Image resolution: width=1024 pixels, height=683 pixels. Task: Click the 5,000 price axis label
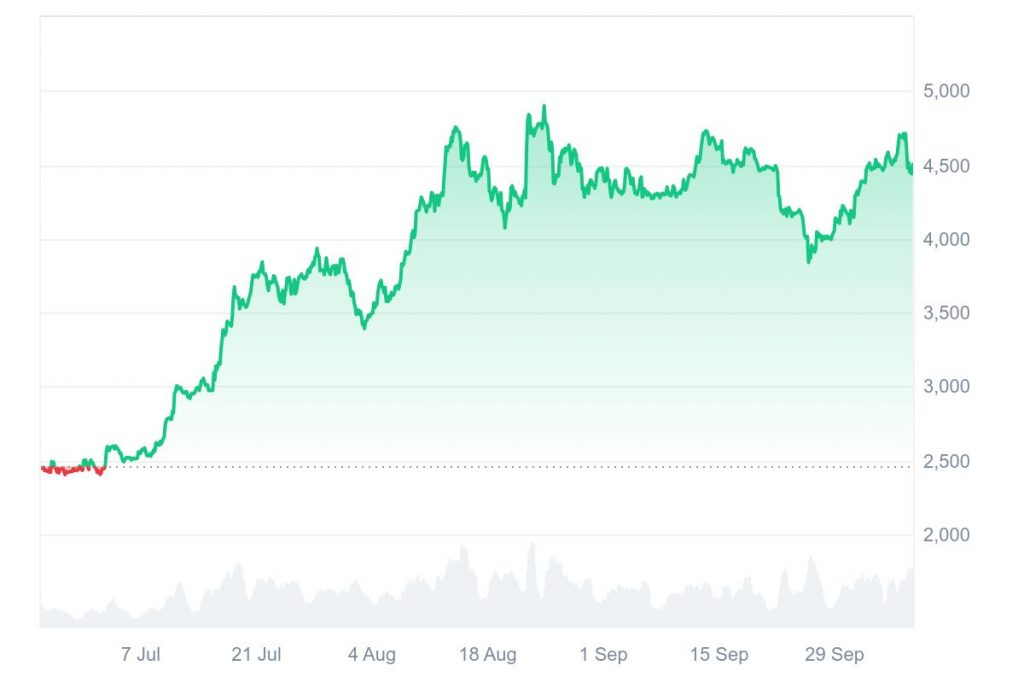(x=947, y=91)
